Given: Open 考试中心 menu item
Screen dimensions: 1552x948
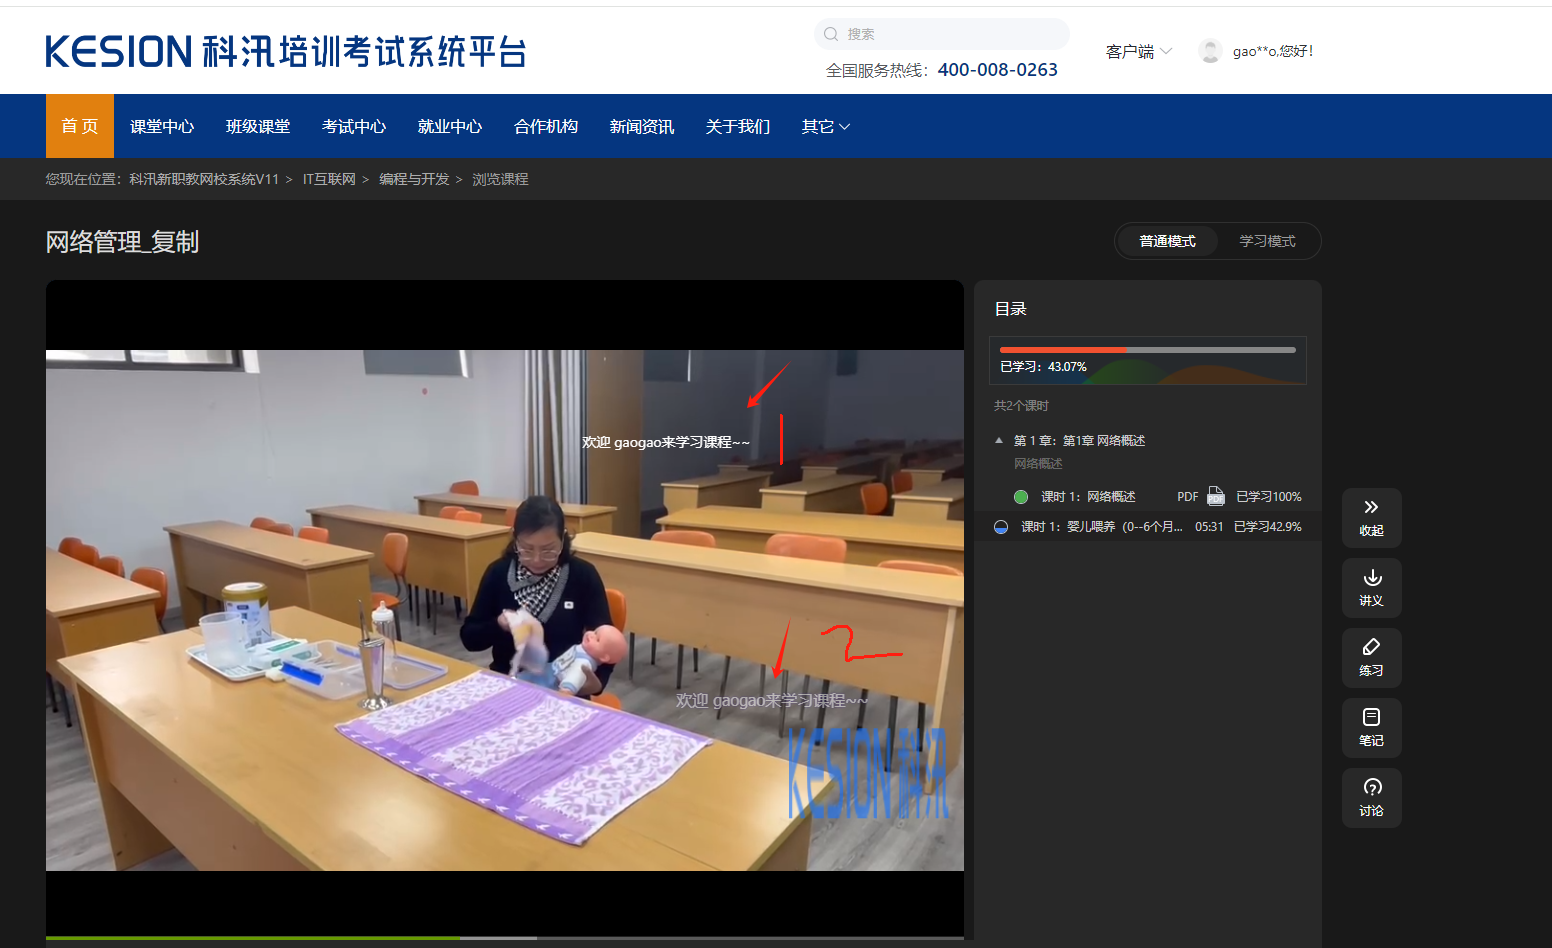Looking at the screenshot, I should tap(354, 126).
